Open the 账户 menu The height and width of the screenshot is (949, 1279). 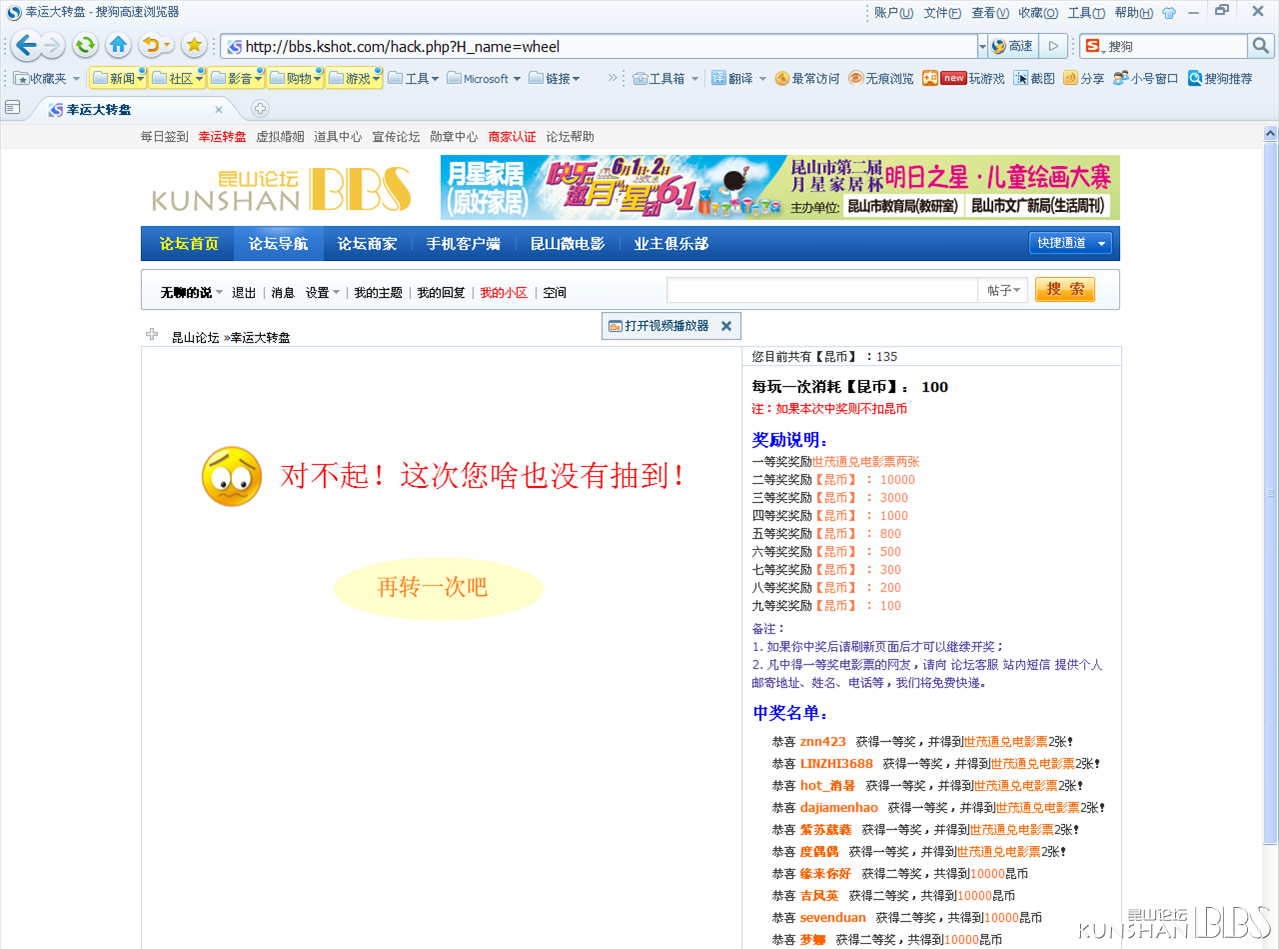point(893,13)
